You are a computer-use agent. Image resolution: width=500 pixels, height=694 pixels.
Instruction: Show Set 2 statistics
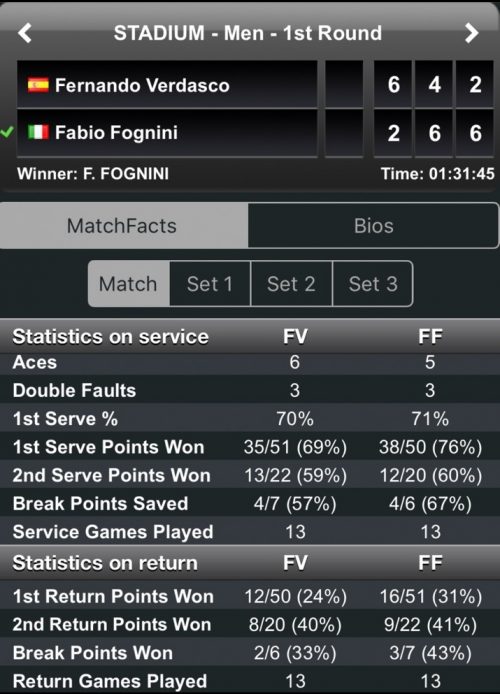[x=291, y=284]
